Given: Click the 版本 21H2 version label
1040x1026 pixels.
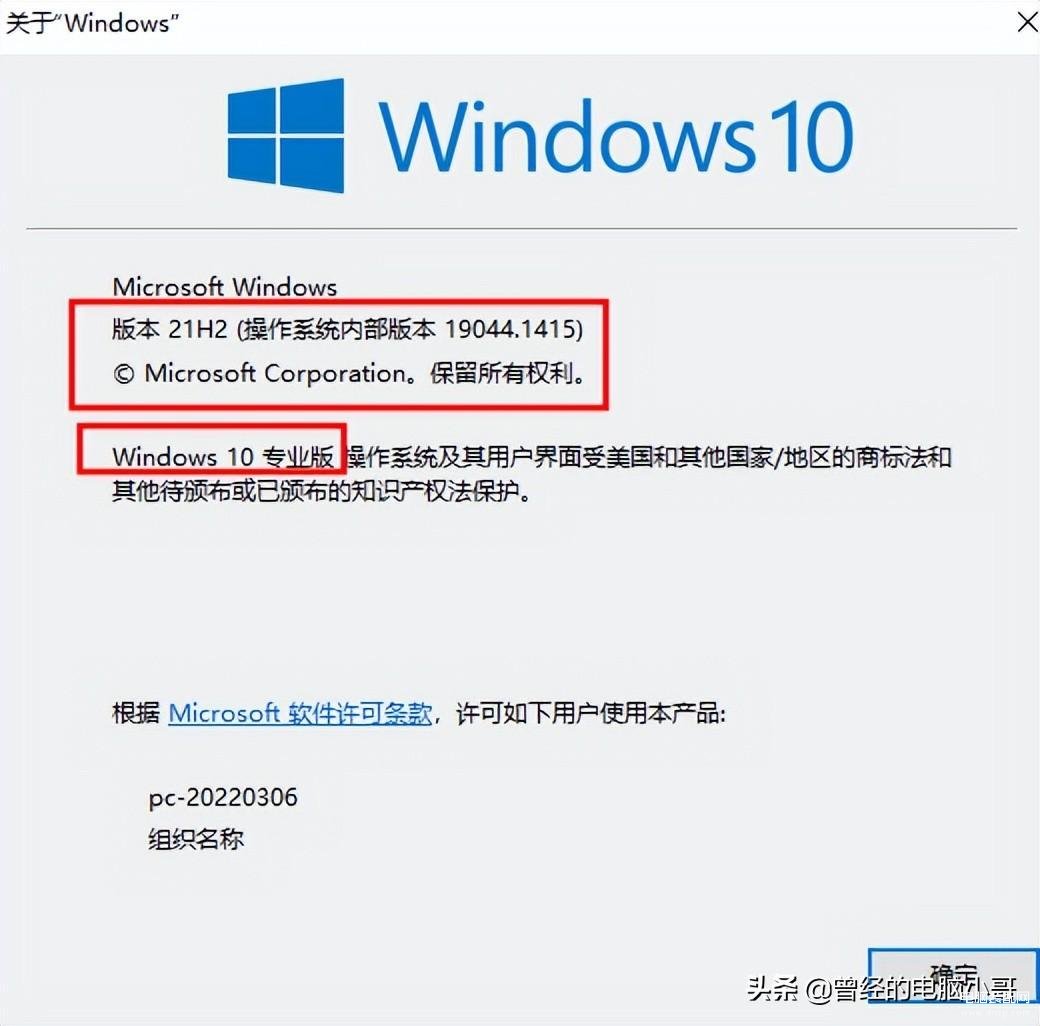Looking at the screenshot, I should (170, 329).
